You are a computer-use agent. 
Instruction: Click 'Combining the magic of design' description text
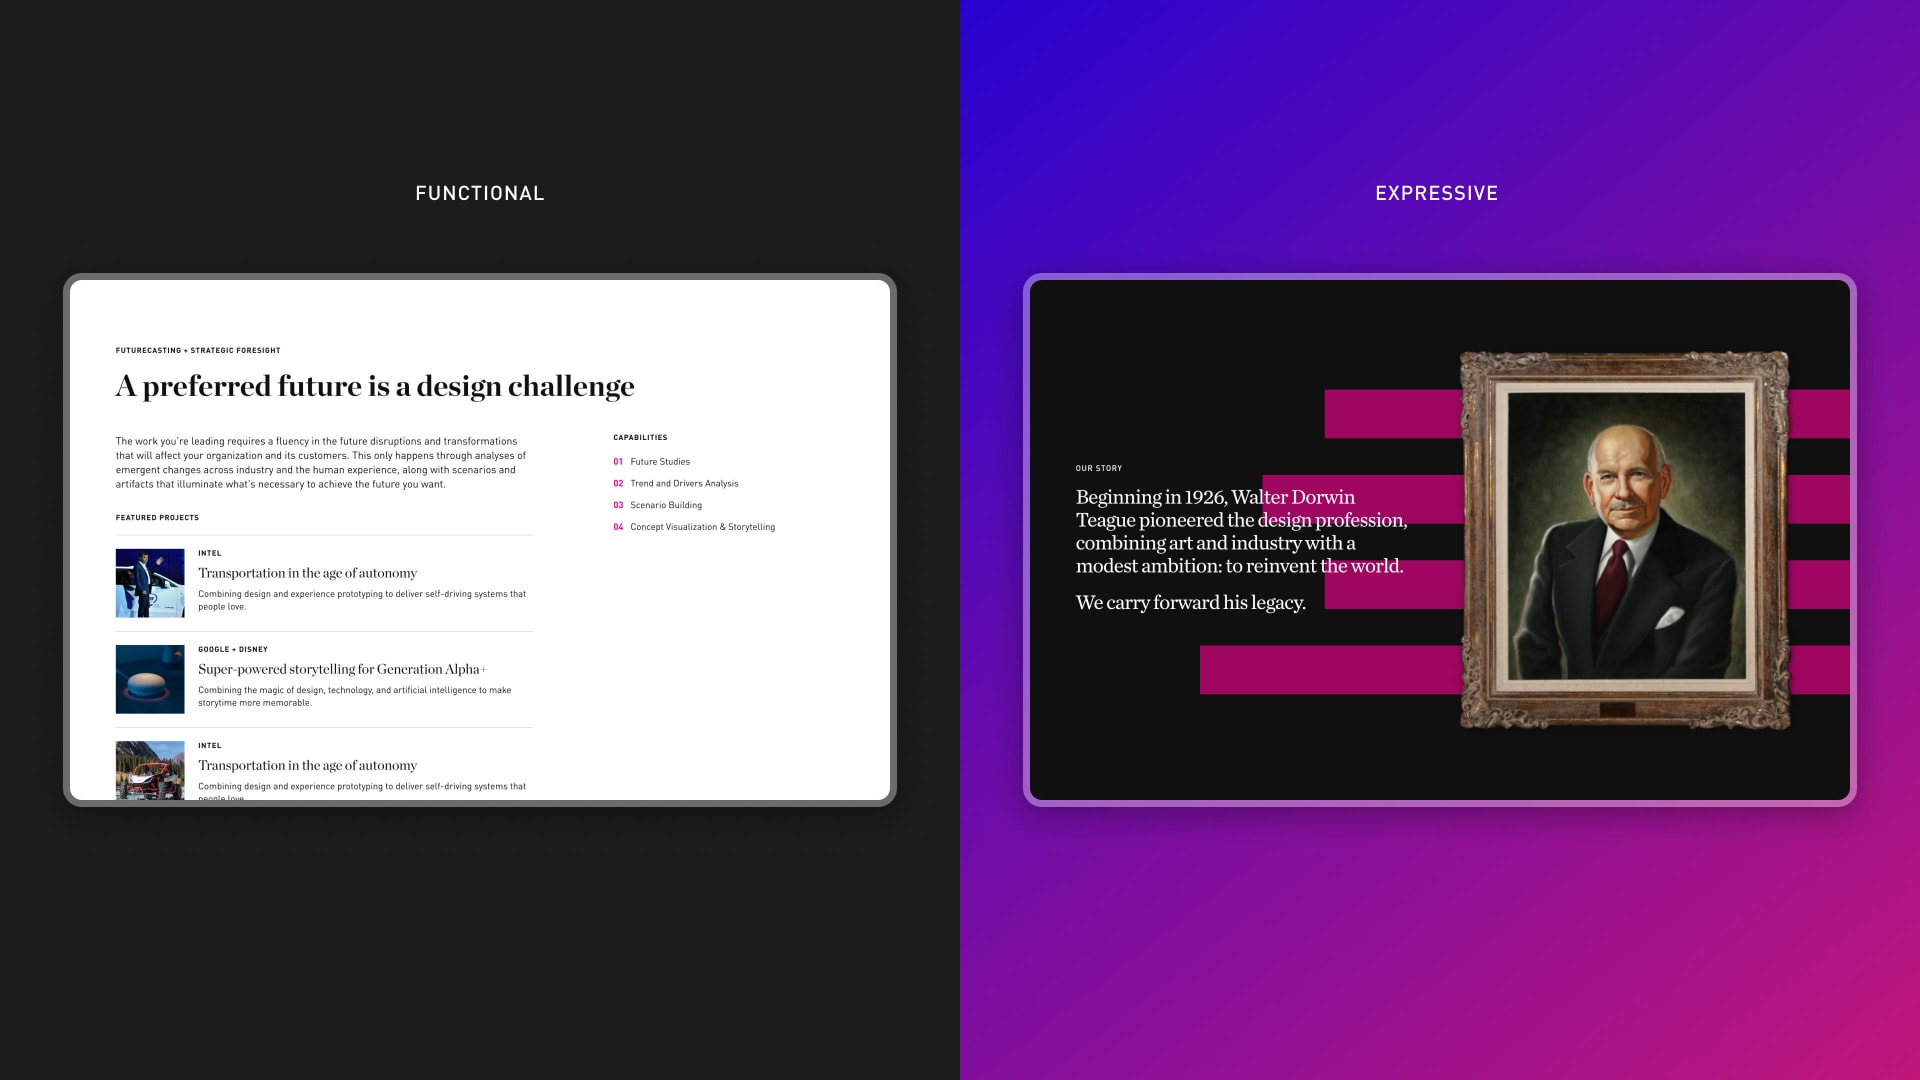pos(355,696)
